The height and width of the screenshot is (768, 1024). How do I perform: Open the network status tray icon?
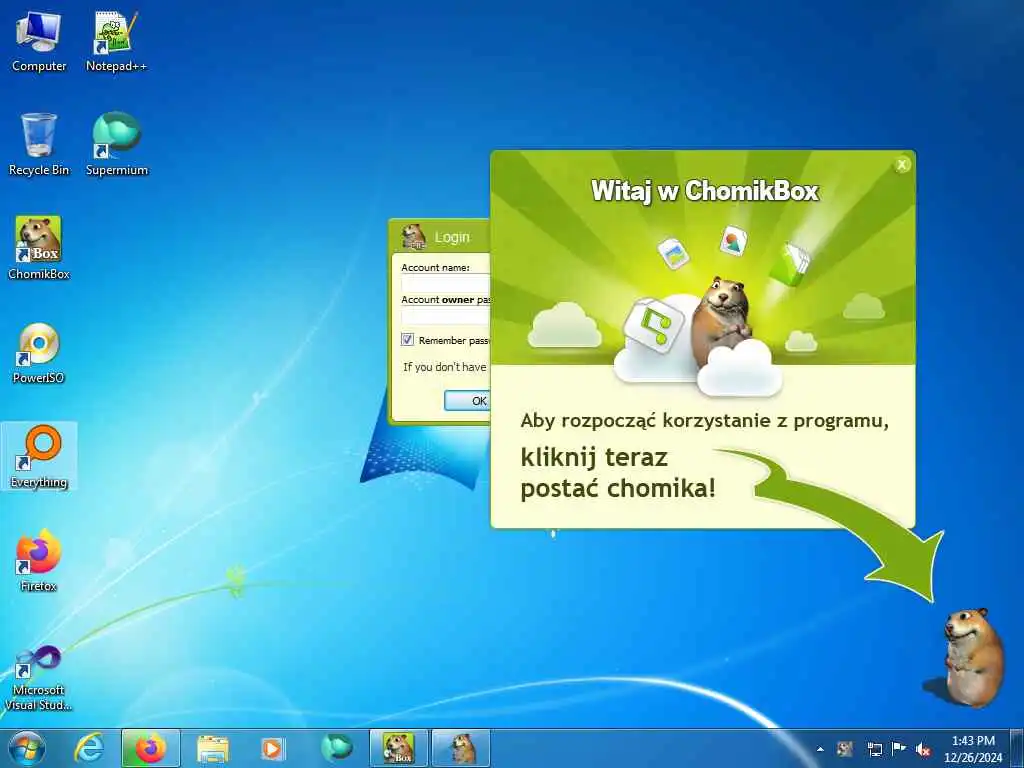(874, 749)
